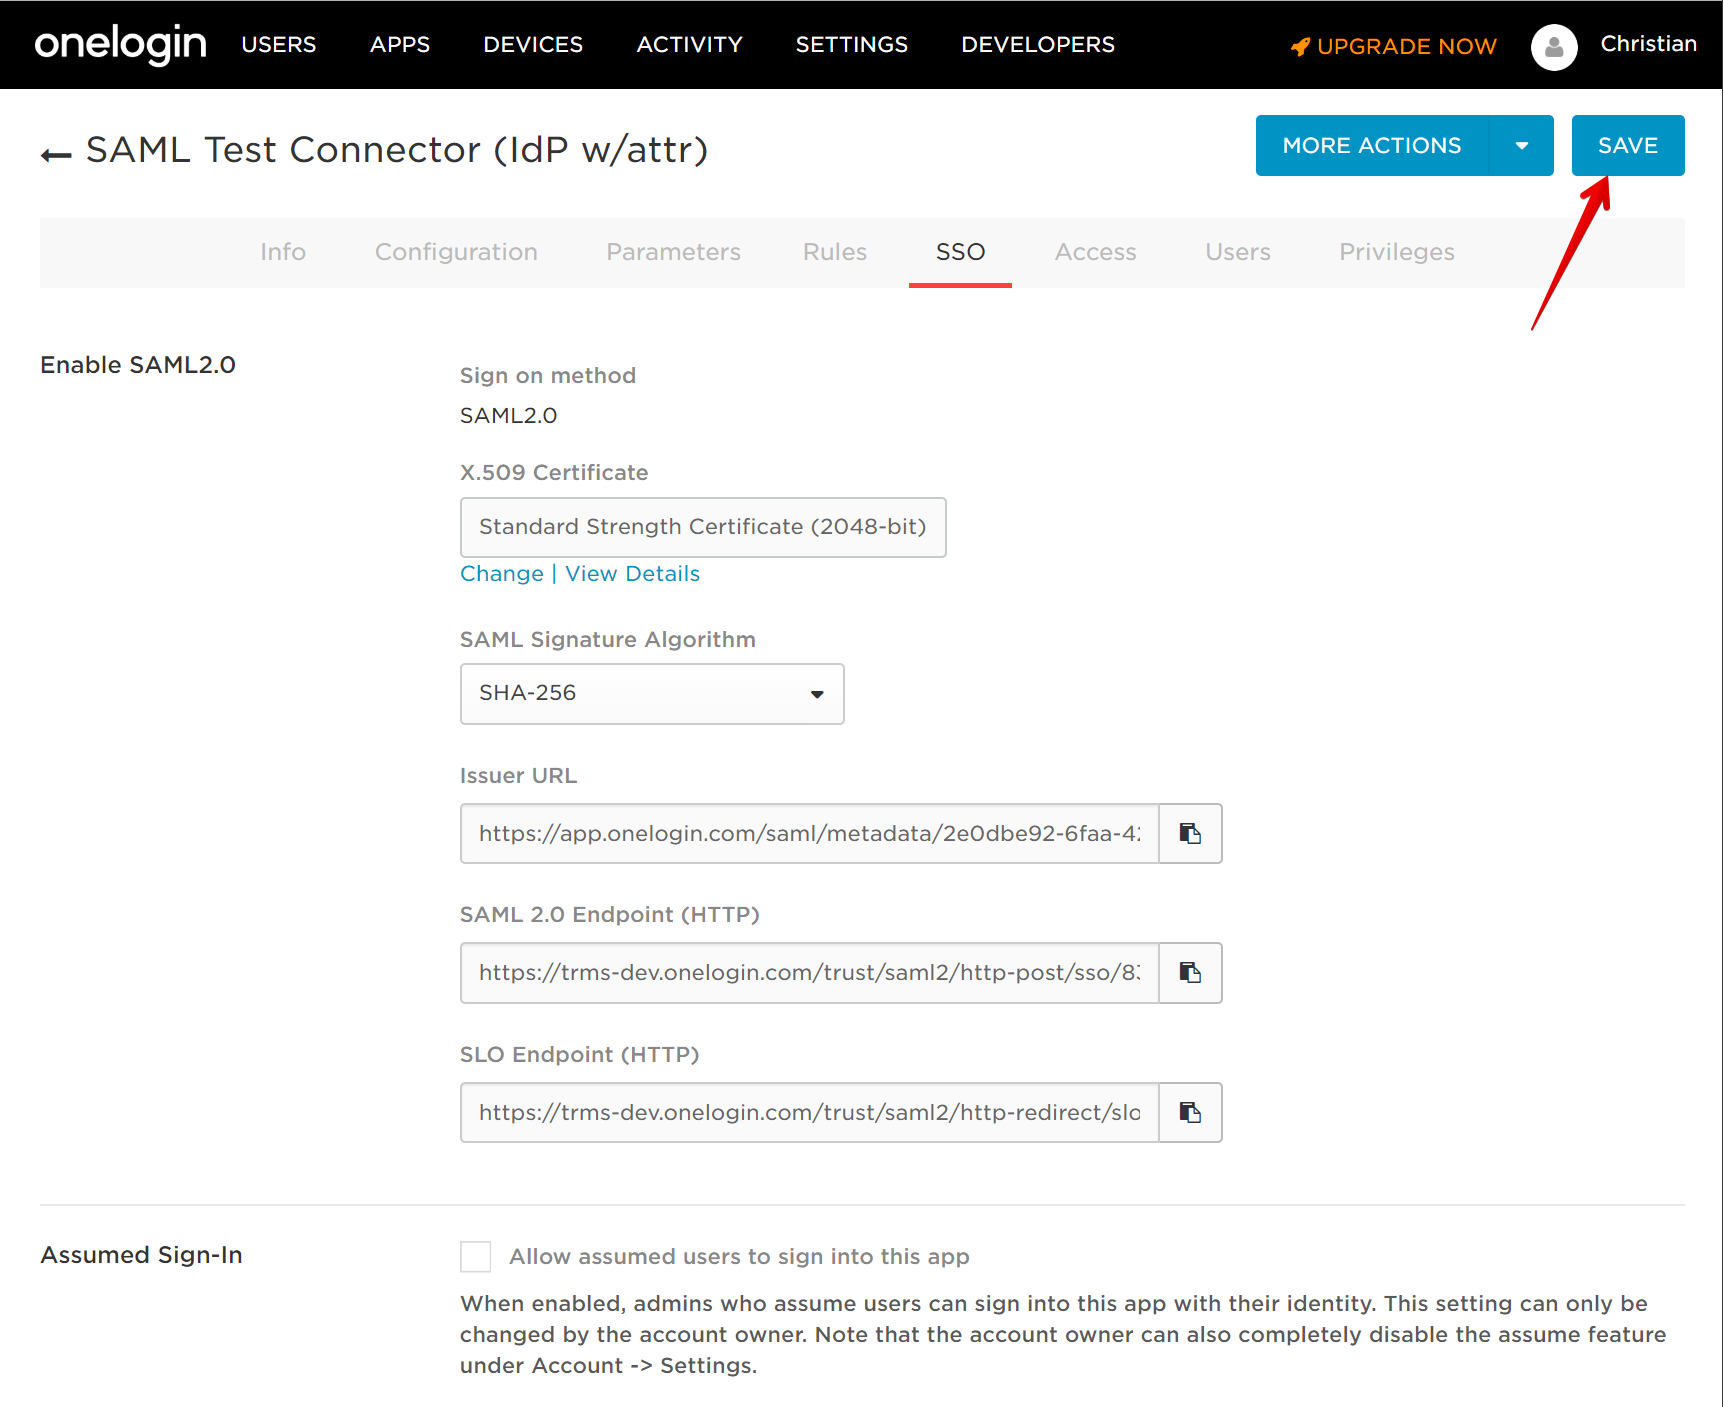
Task: Click the Assumed Sign-In section heading
Action: point(141,1255)
